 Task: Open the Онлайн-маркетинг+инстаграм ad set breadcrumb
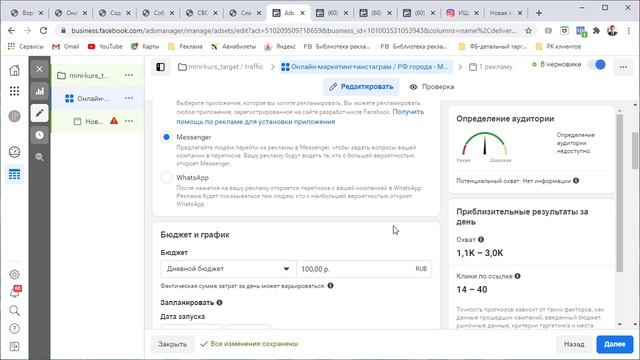pos(365,67)
